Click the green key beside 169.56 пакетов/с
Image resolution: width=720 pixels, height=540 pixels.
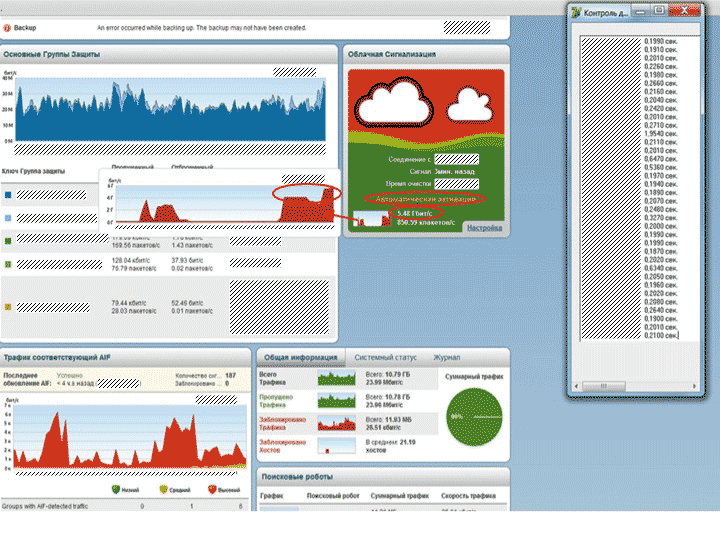8,241
